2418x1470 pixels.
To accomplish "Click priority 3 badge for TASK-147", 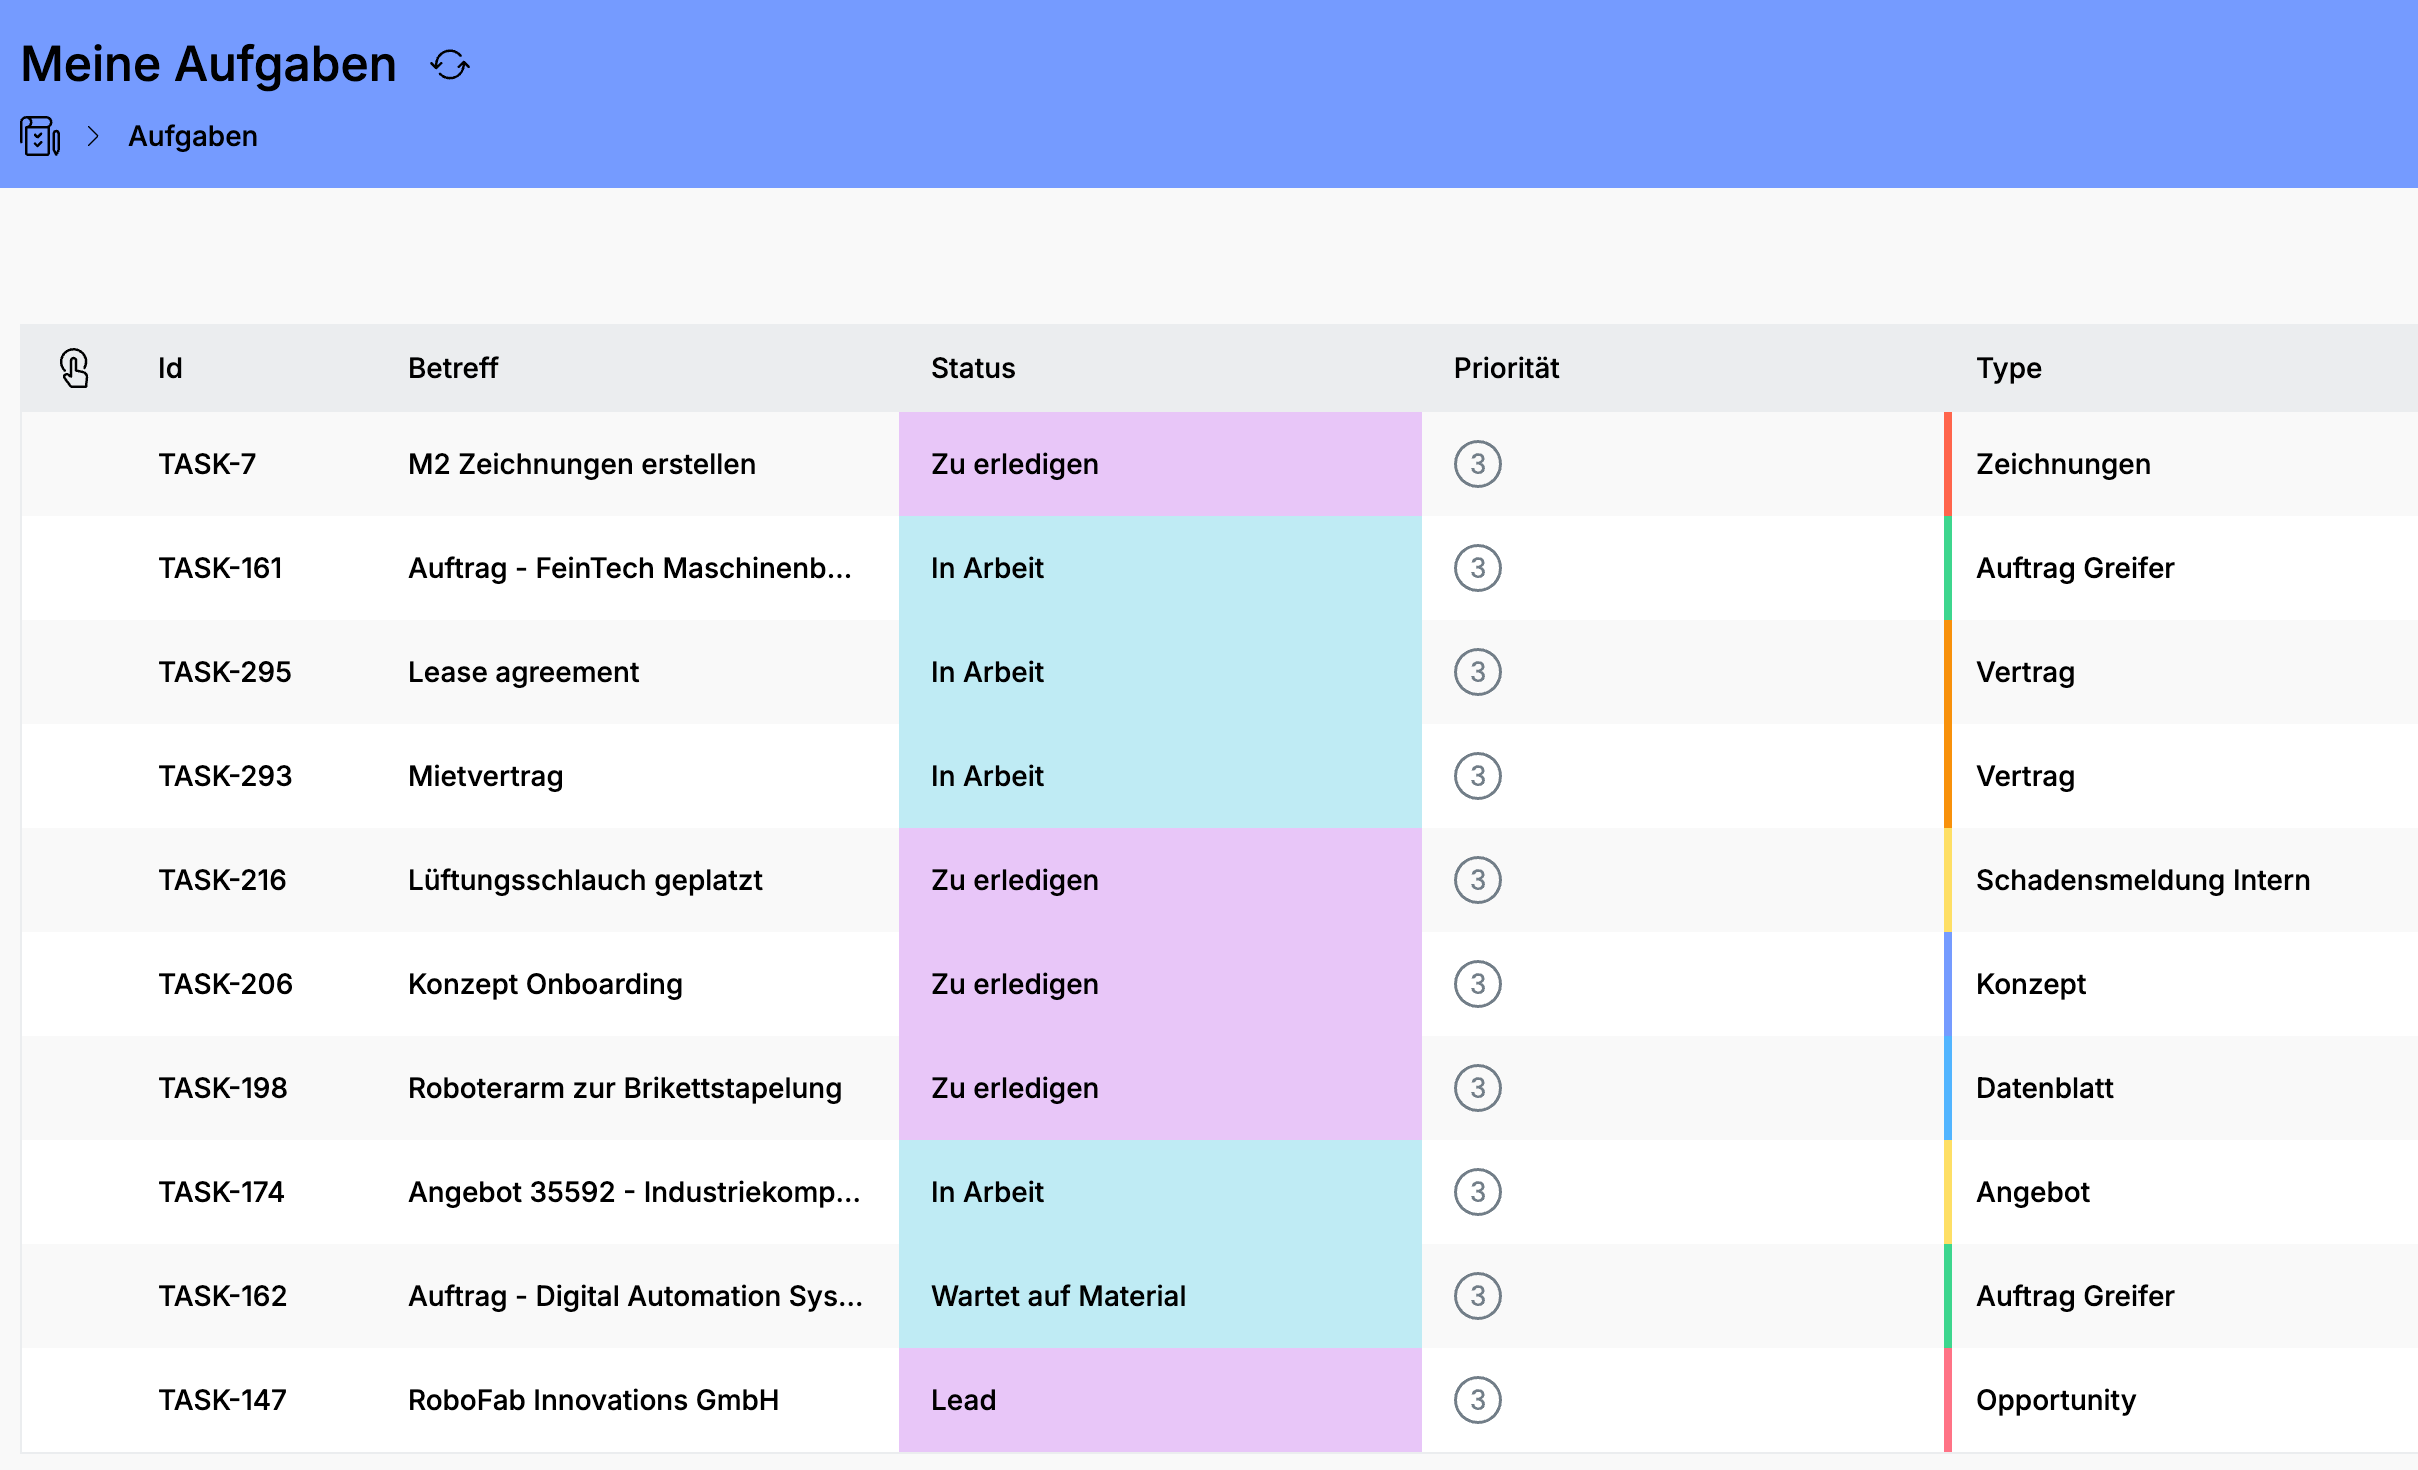I will (1477, 1400).
